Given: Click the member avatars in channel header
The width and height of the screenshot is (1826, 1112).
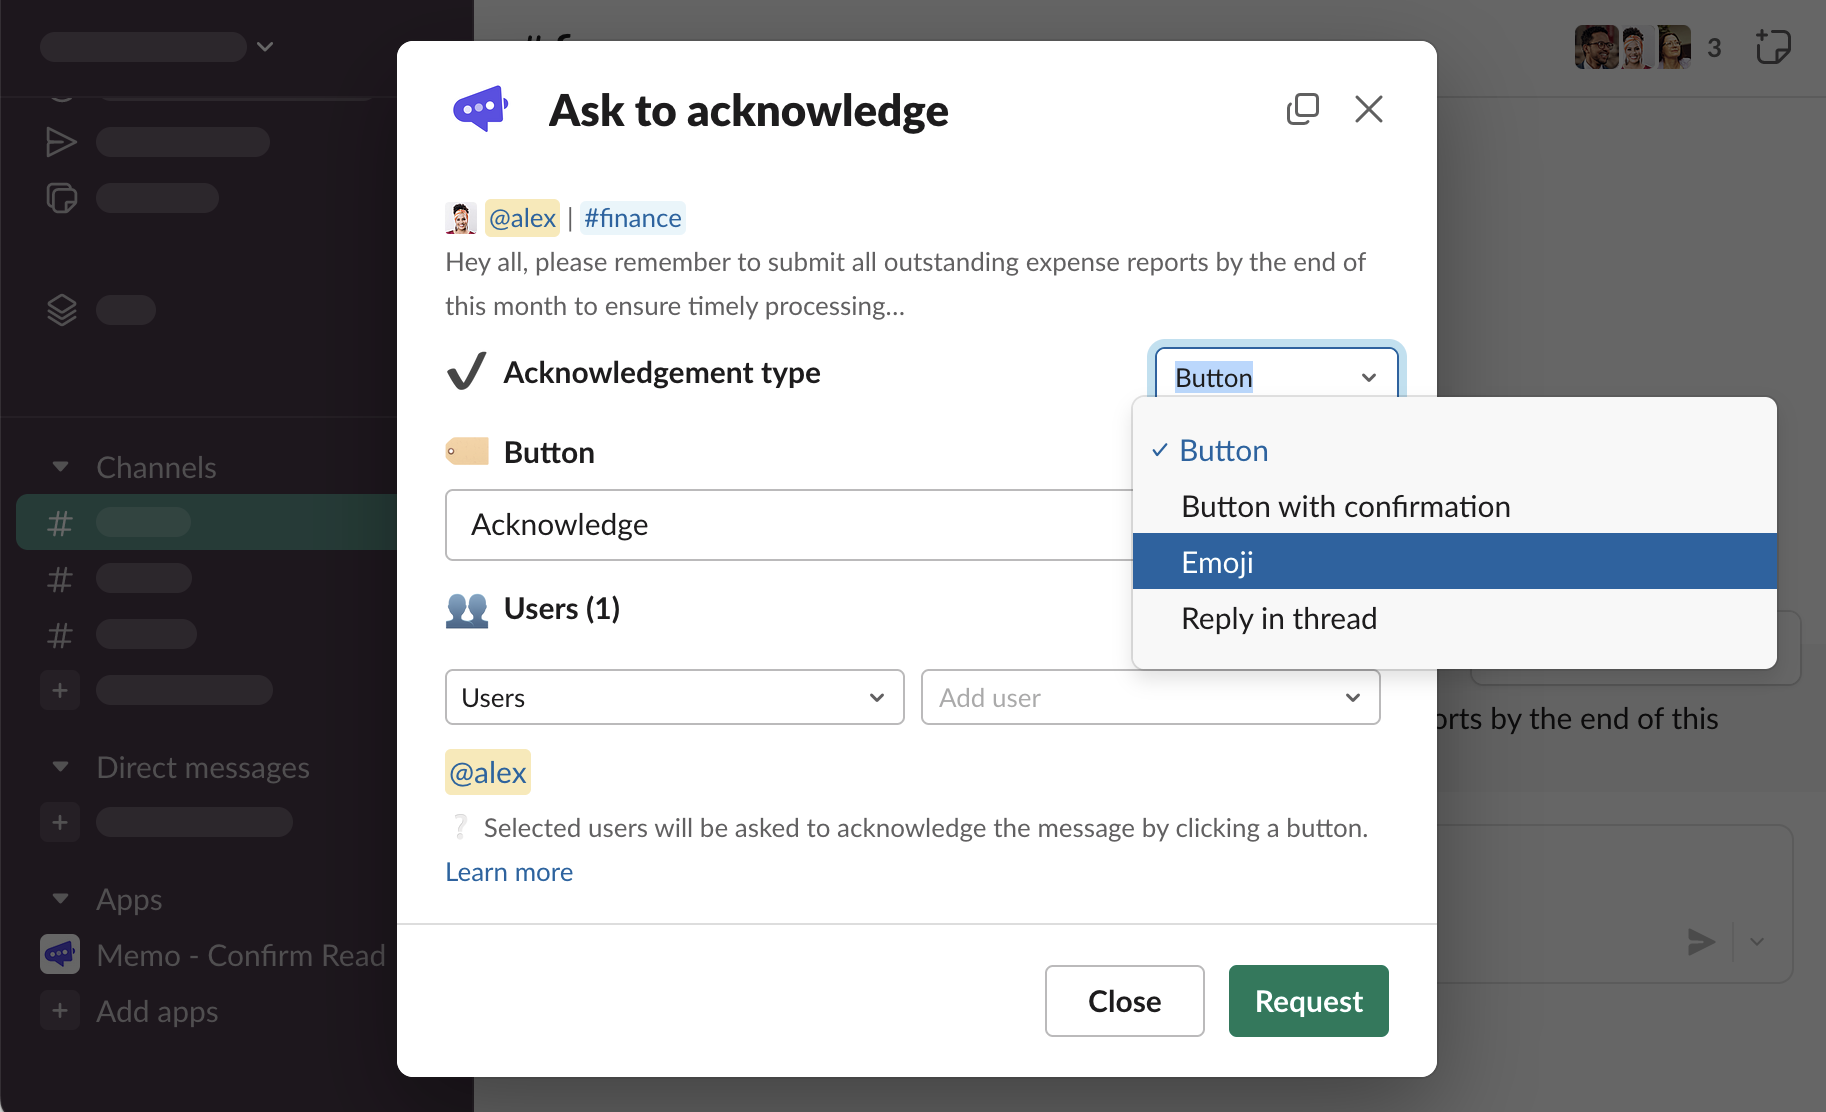Looking at the screenshot, I should pos(1633,47).
